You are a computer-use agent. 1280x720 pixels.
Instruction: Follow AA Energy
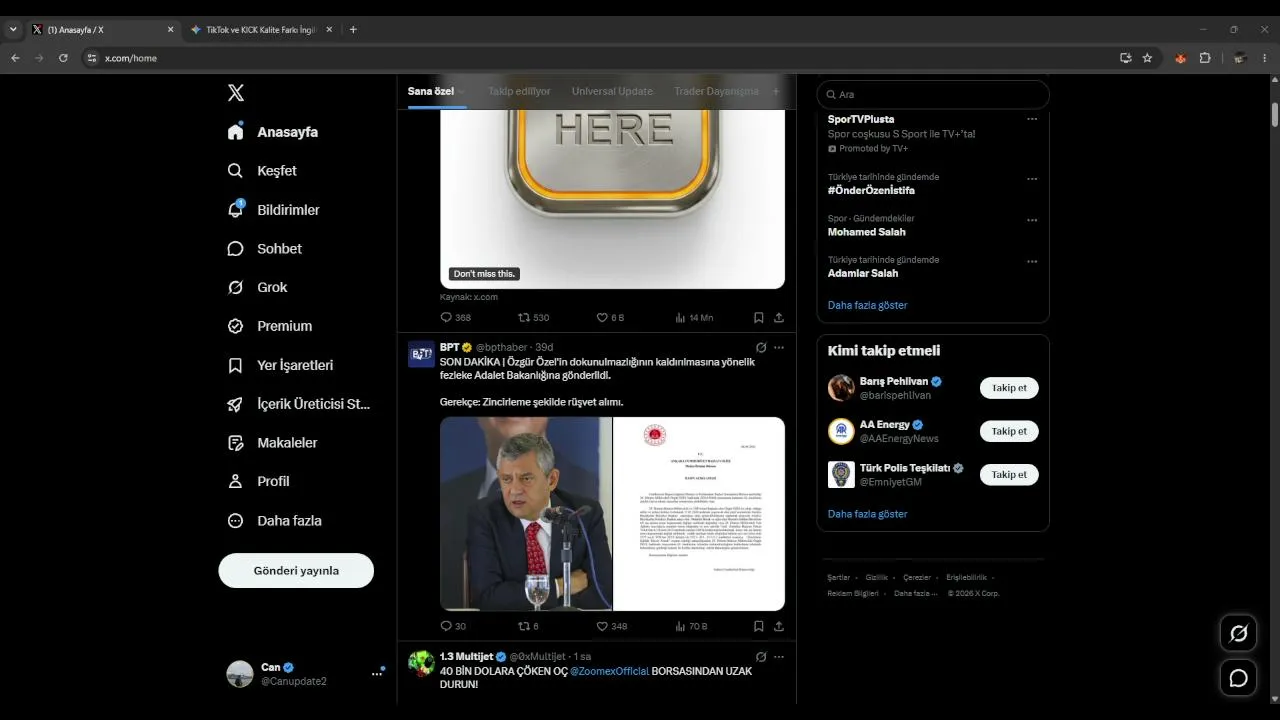point(1009,432)
